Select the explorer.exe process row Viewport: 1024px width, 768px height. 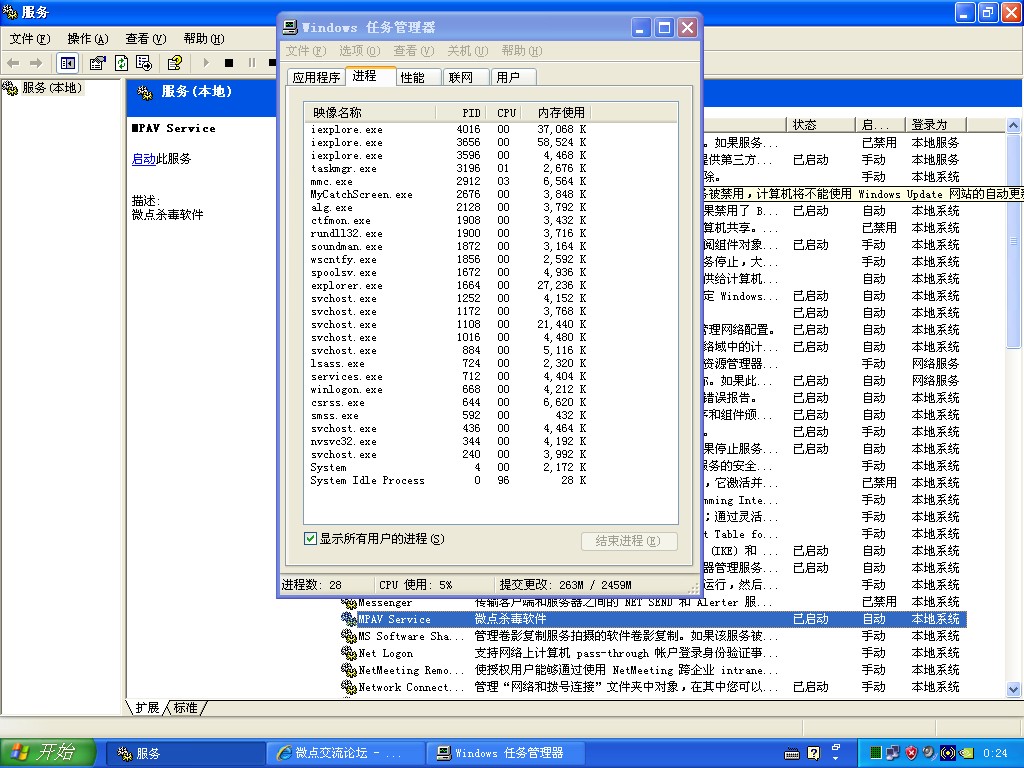(x=448, y=285)
